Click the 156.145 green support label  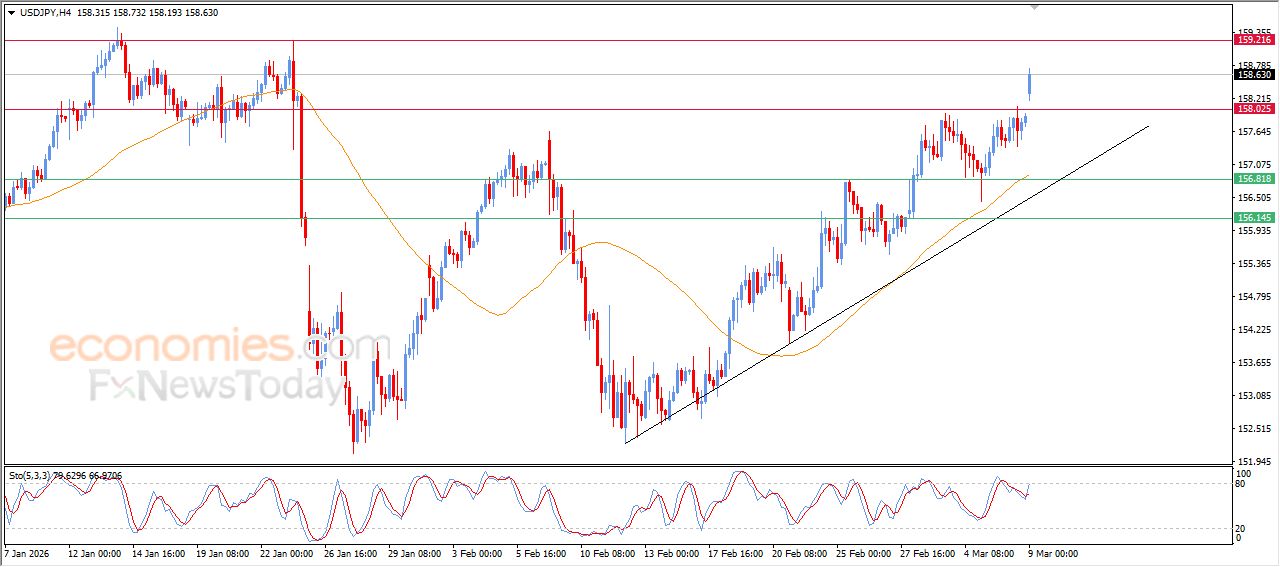pos(1254,217)
